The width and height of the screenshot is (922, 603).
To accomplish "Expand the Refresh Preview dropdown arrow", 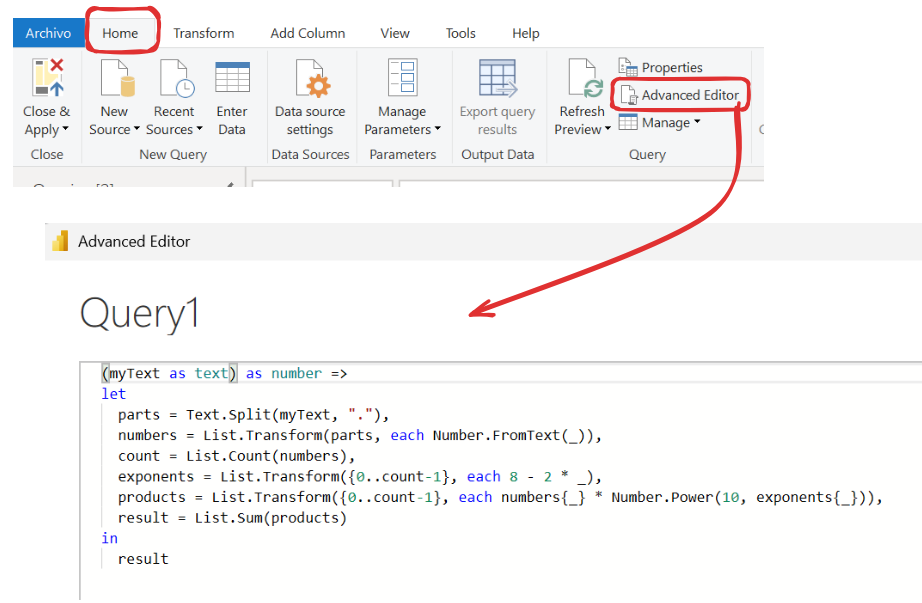I will (x=607, y=128).
